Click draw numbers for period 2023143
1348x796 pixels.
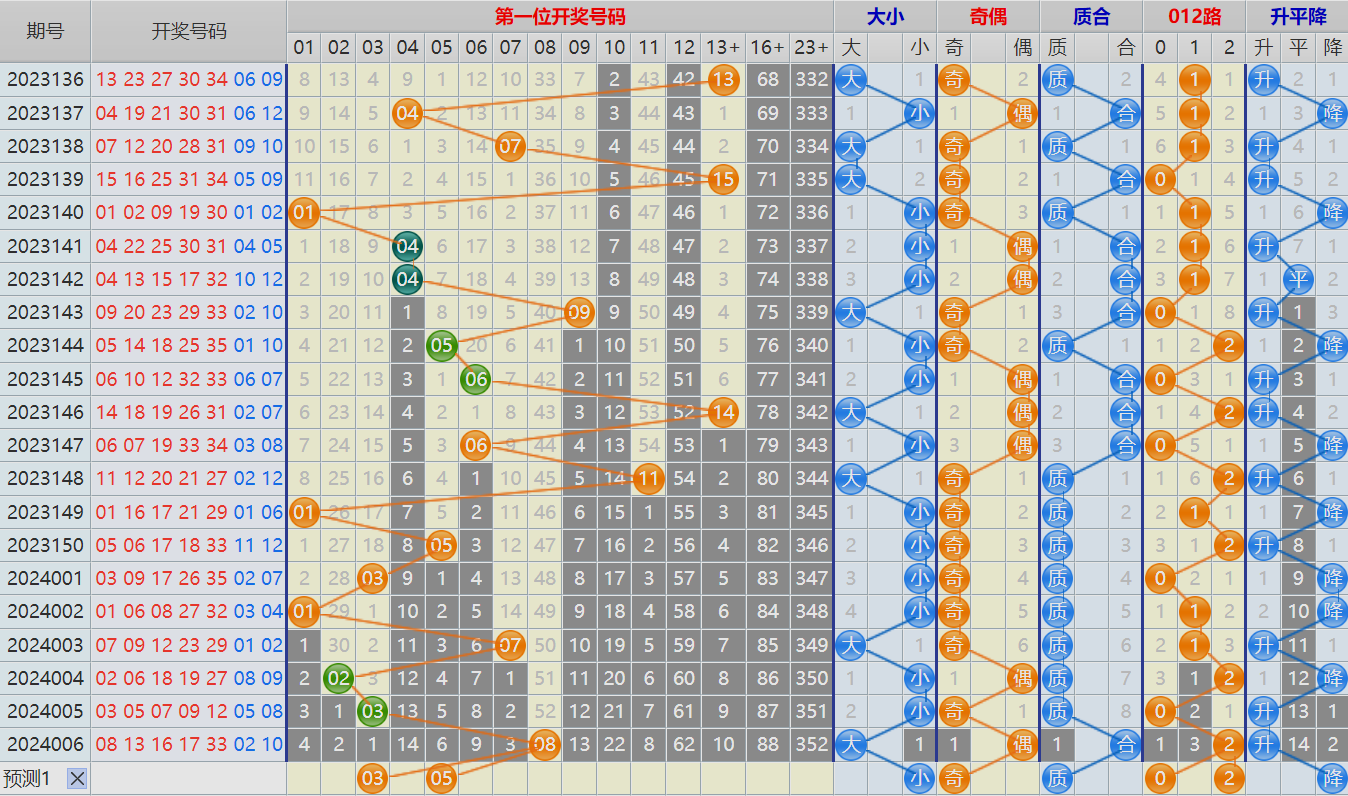[x=189, y=313]
